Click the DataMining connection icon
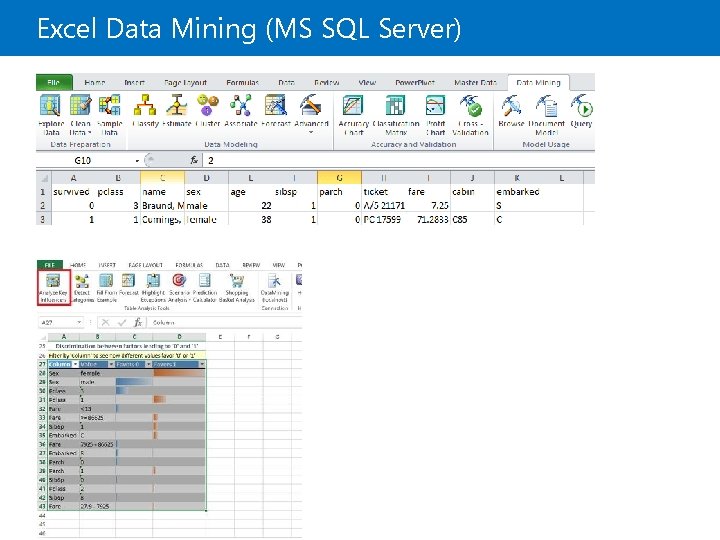Image resolution: width=720 pixels, height=540 pixels. coord(275,287)
